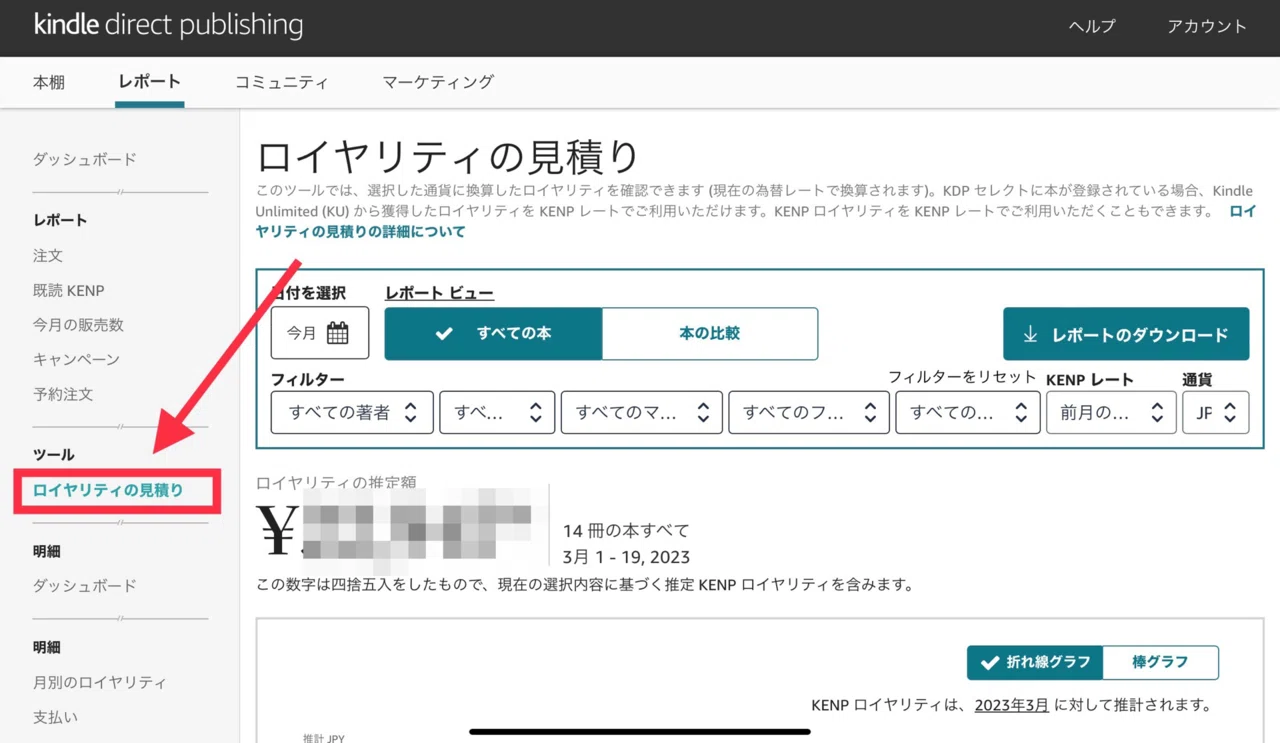Open the KENP レート 前月の... dropdown
The height and width of the screenshot is (743, 1280).
pos(1111,412)
